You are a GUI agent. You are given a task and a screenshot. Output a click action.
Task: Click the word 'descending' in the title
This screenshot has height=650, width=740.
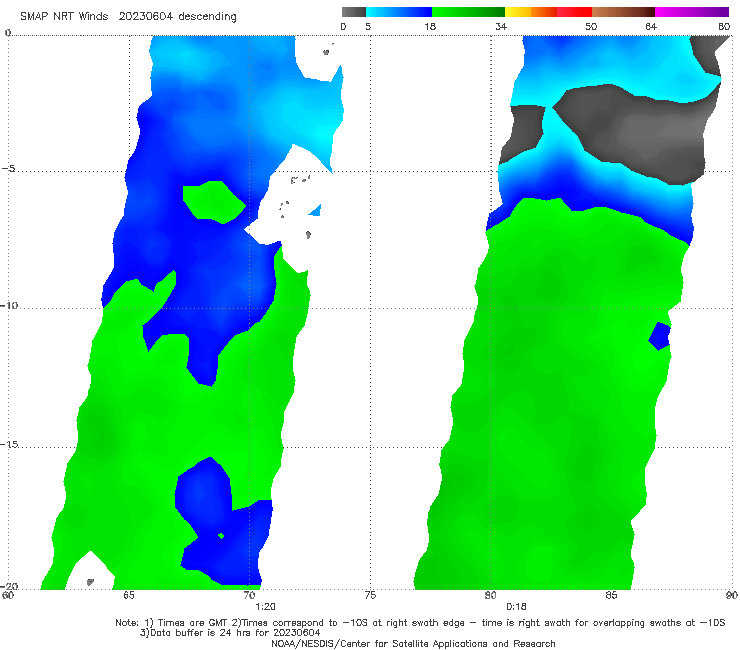[x=208, y=17]
